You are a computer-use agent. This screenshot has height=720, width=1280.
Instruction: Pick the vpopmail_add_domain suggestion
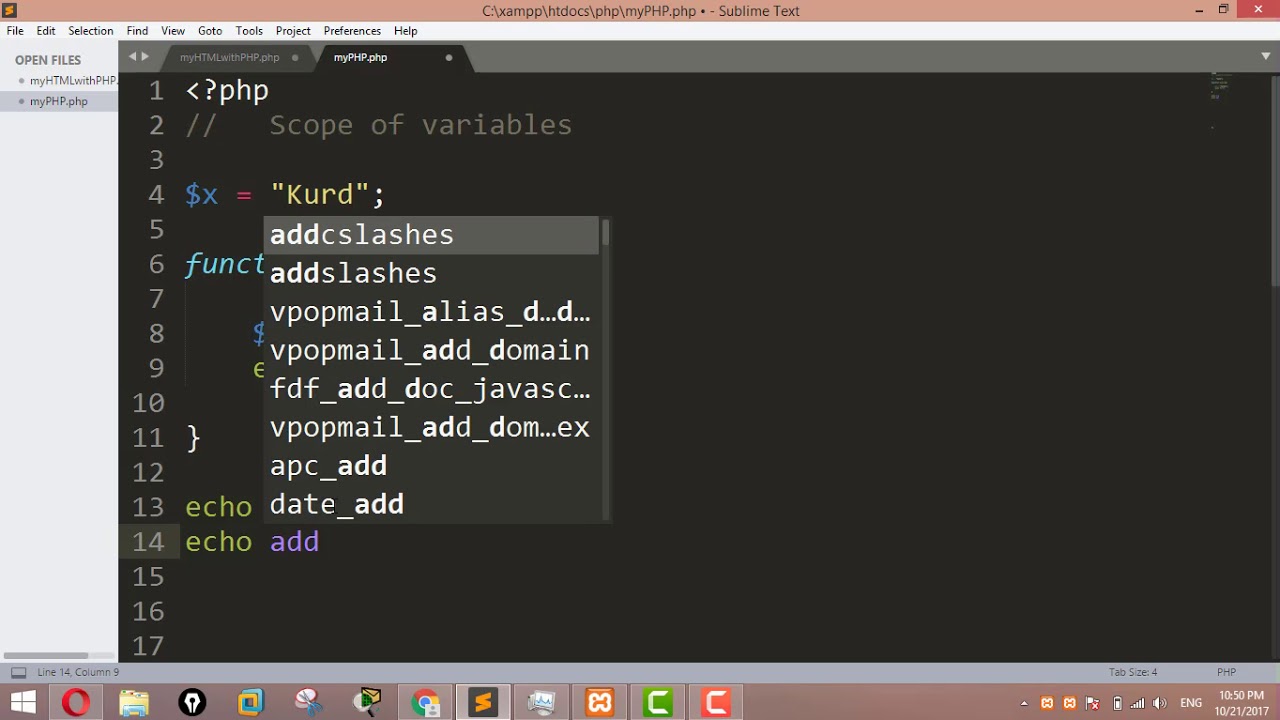pos(431,350)
